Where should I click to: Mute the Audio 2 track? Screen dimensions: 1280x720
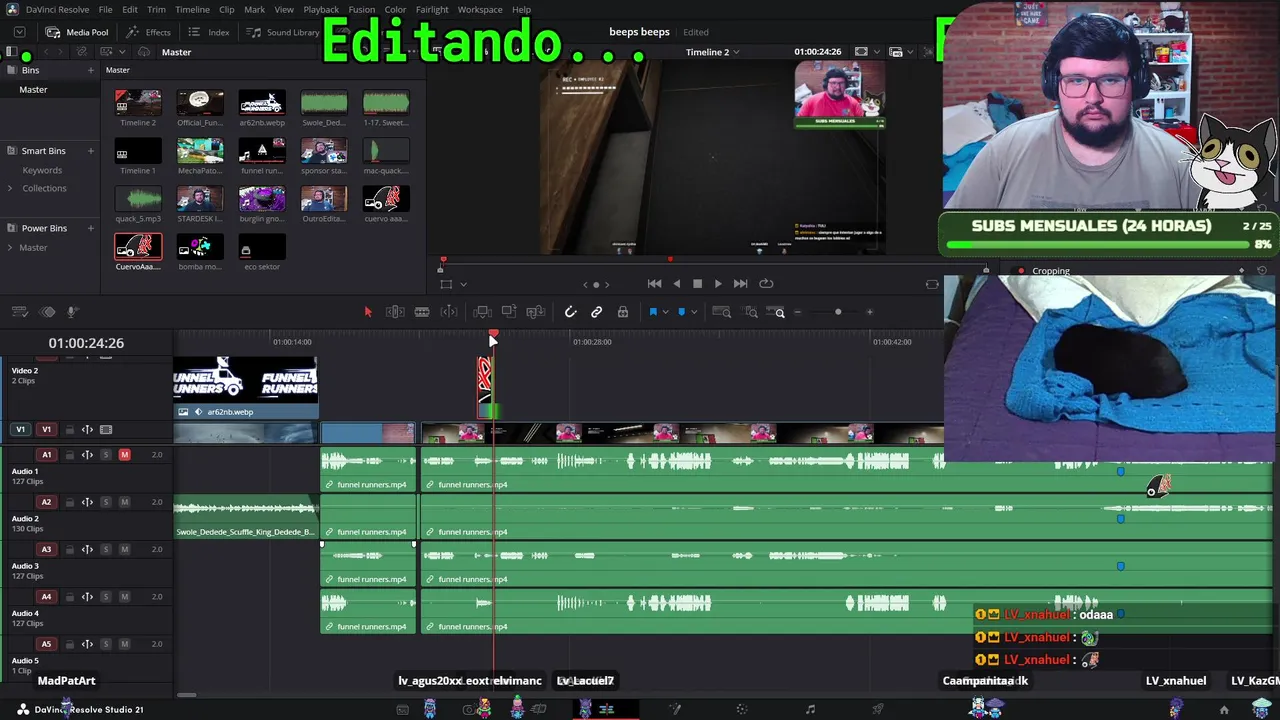124,502
